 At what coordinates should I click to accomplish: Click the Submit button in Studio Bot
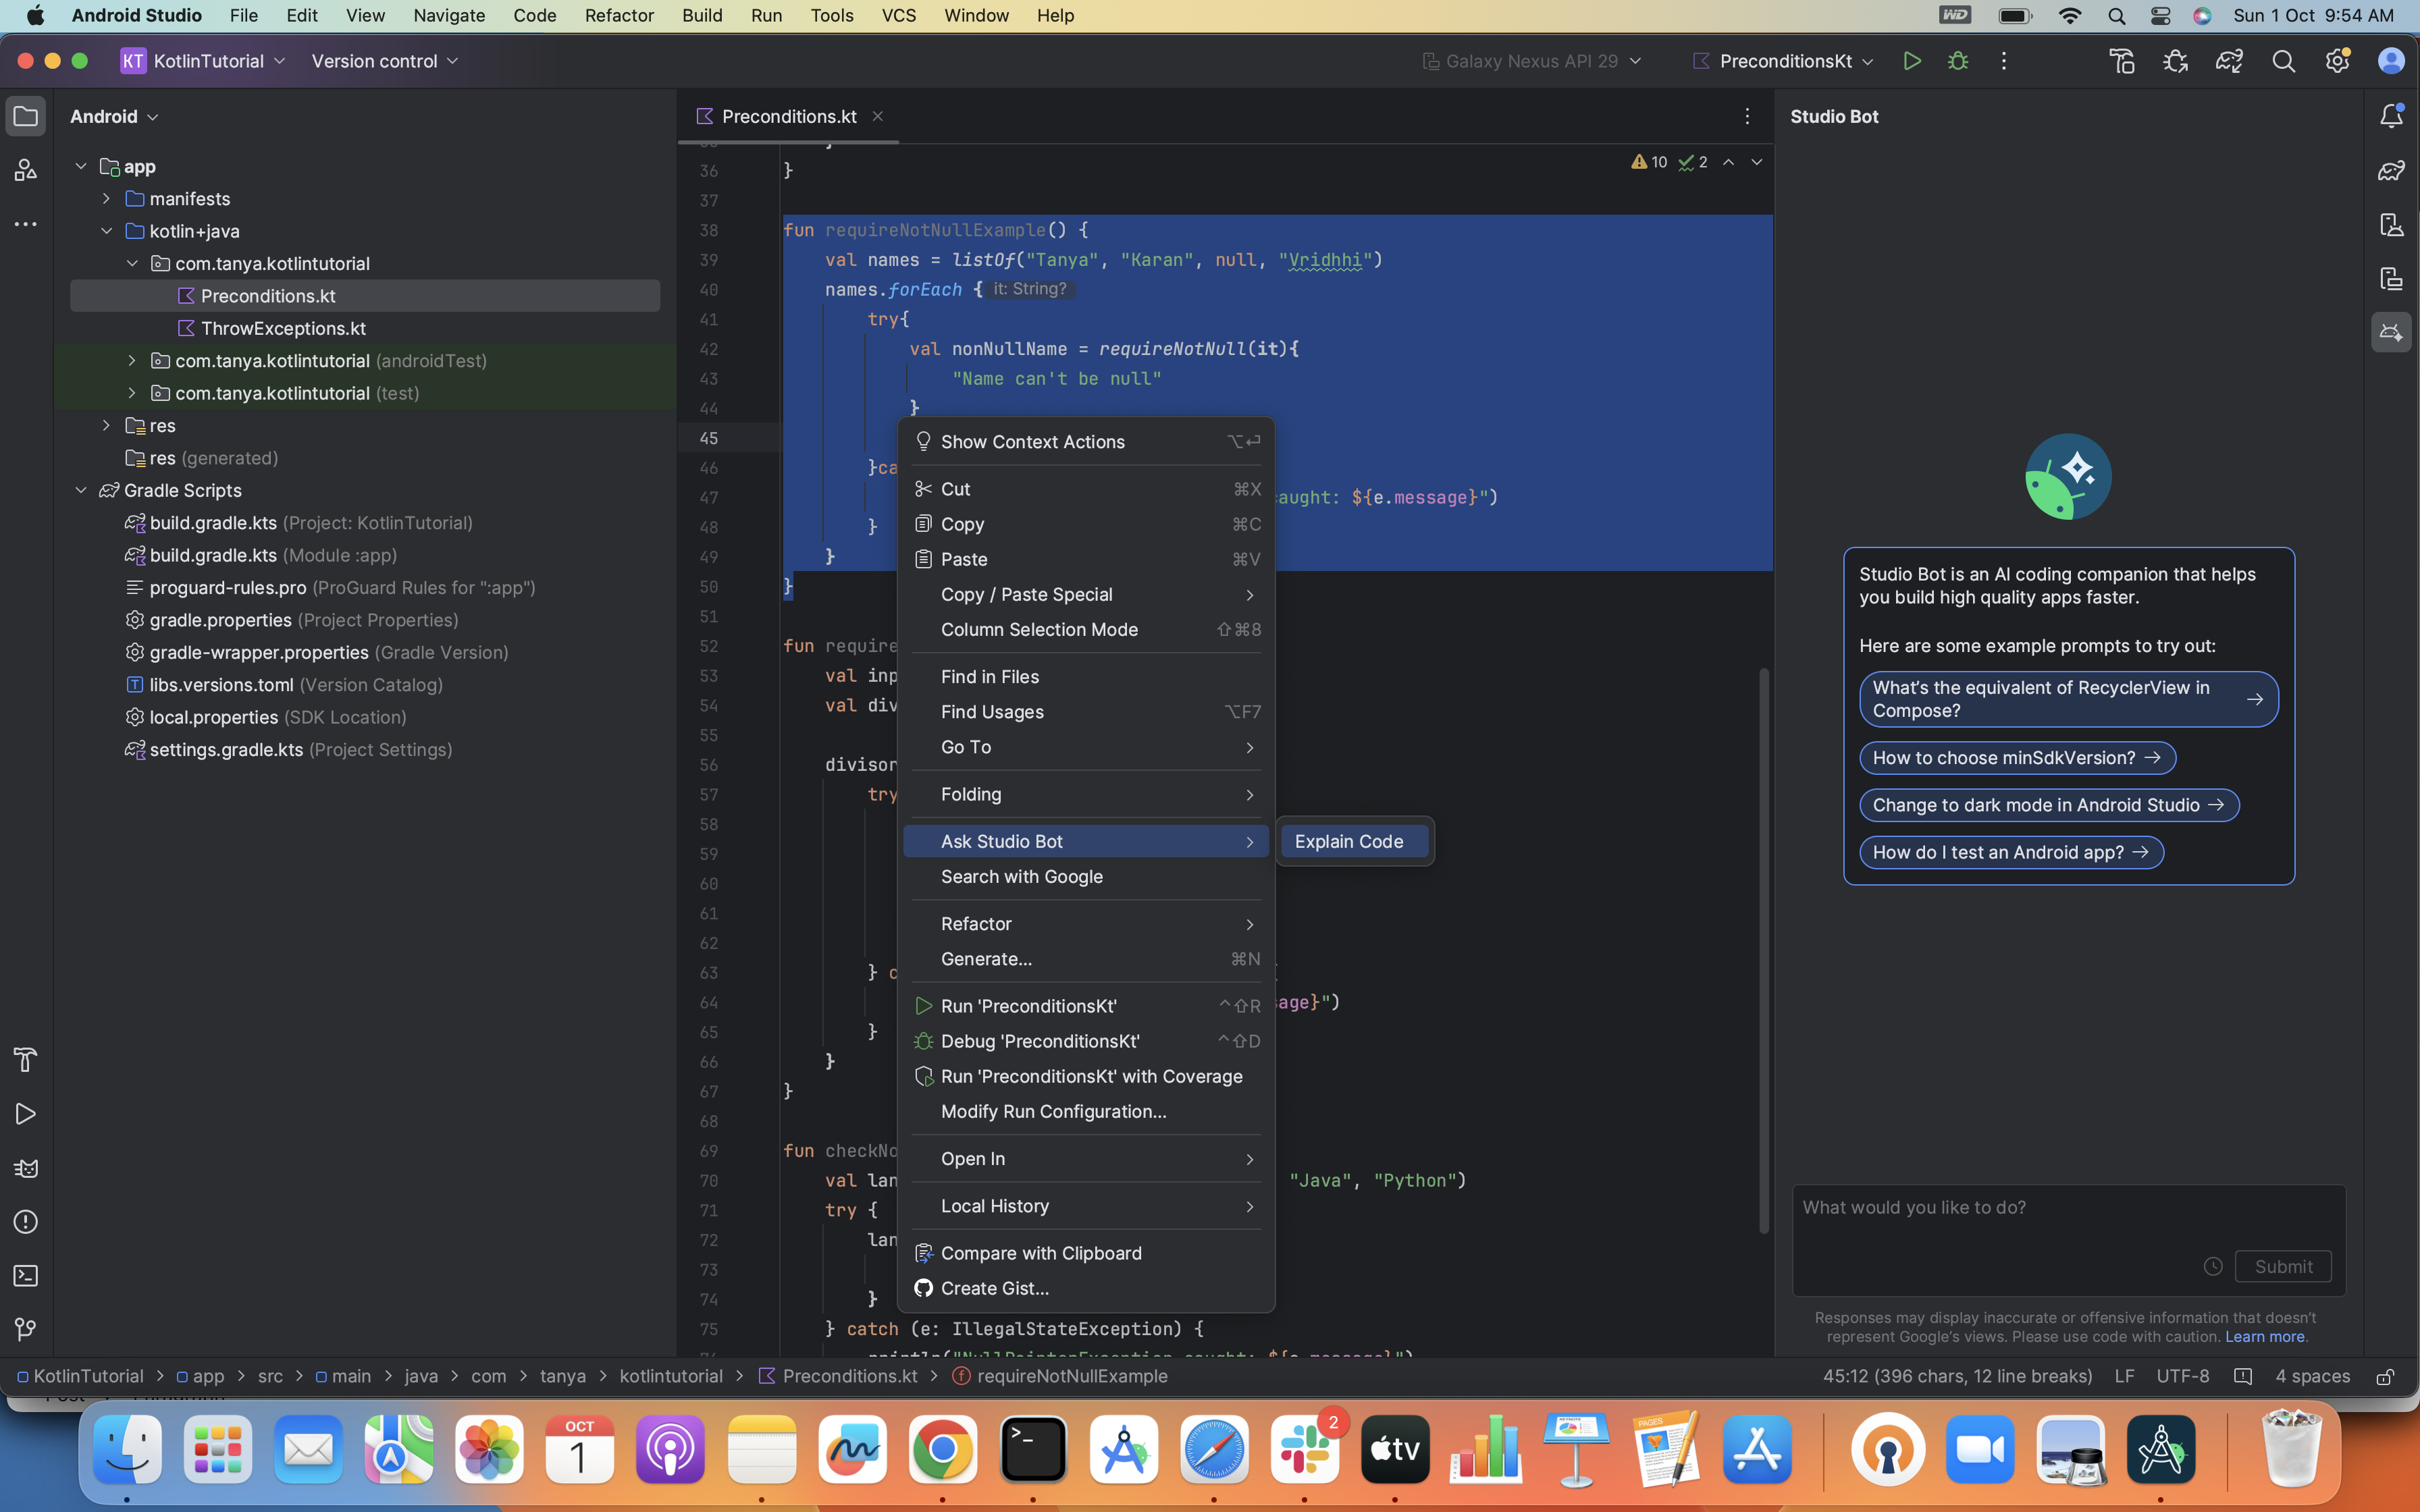click(x=2283, y=1266)
